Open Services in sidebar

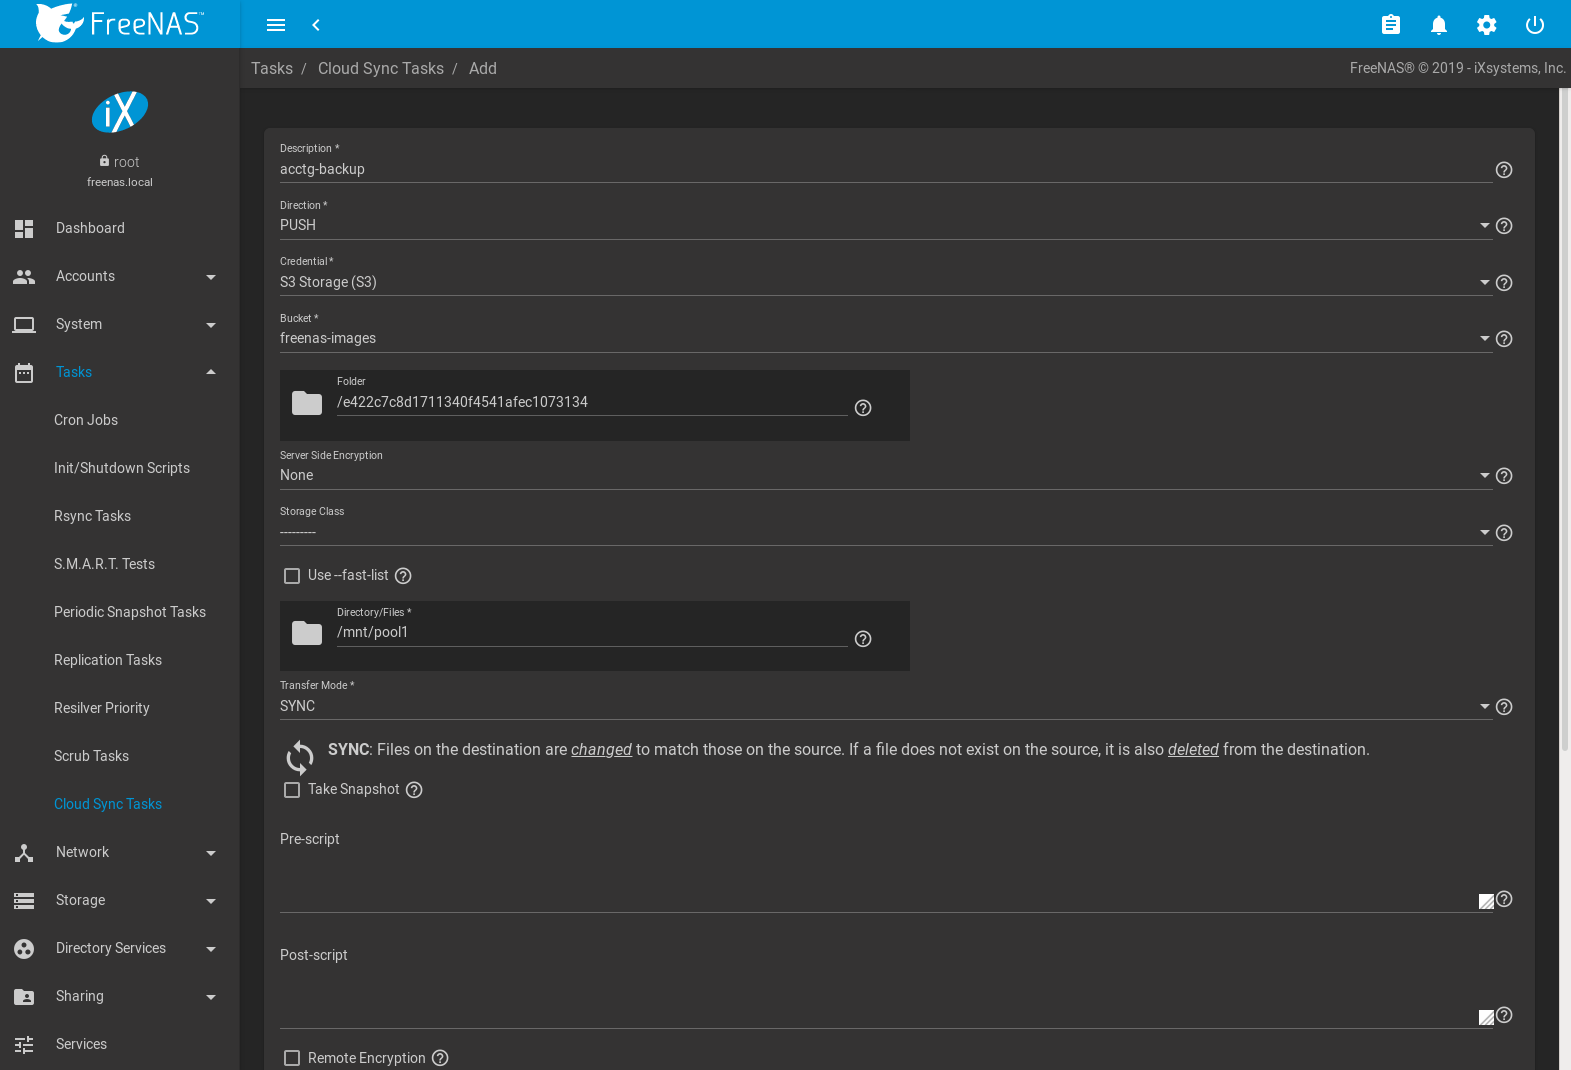120,1044
